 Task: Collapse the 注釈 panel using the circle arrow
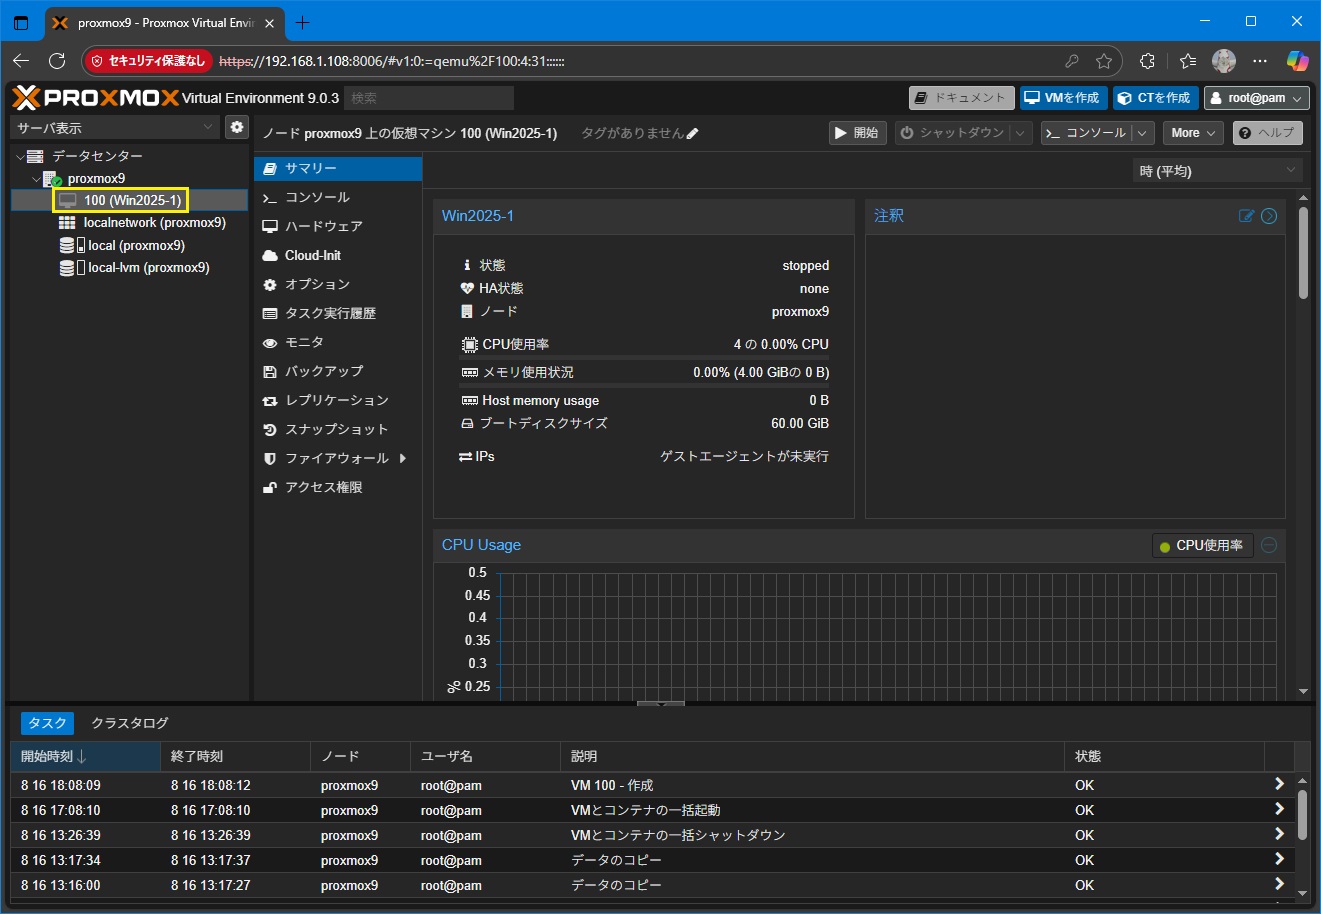point(1269,216)
